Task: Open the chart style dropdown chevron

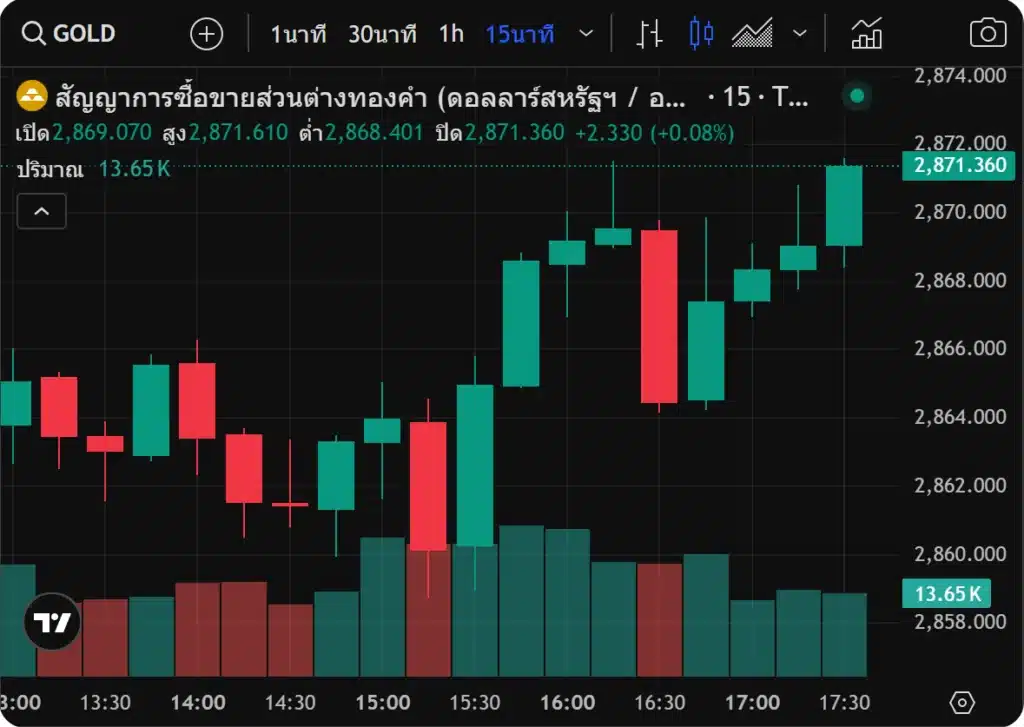Action: point(799,34)
